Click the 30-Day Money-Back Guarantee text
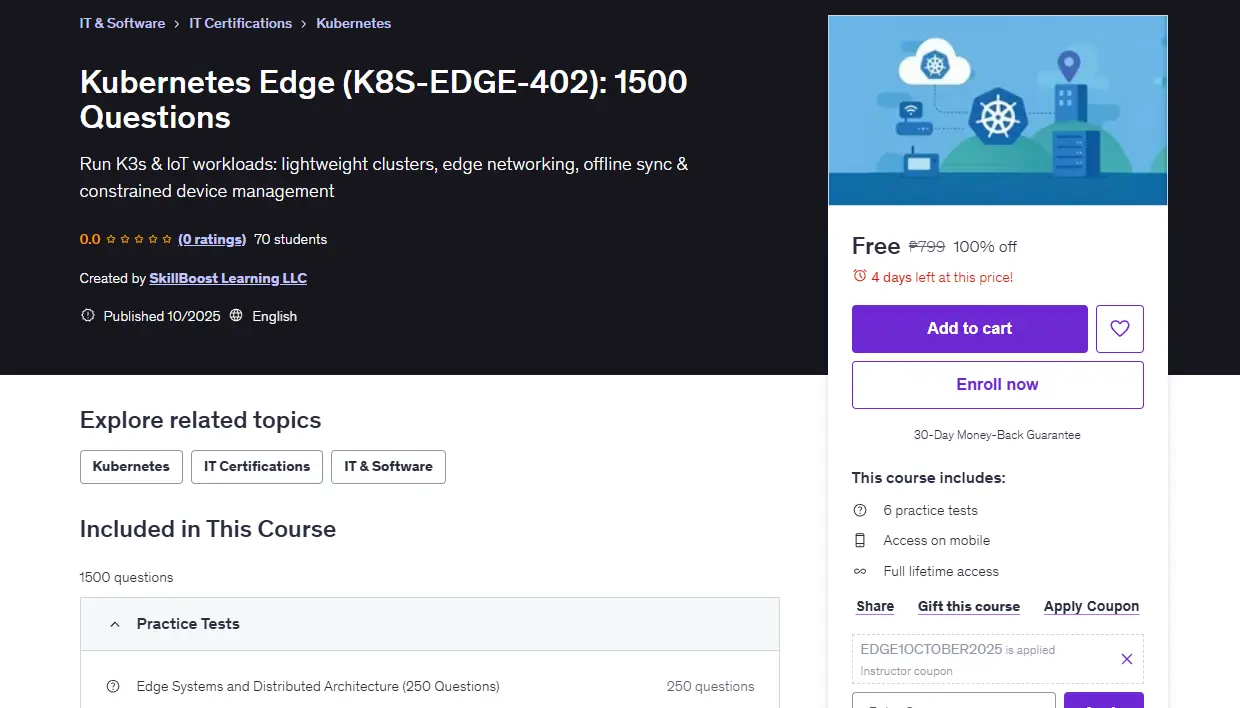 (997, 435)
